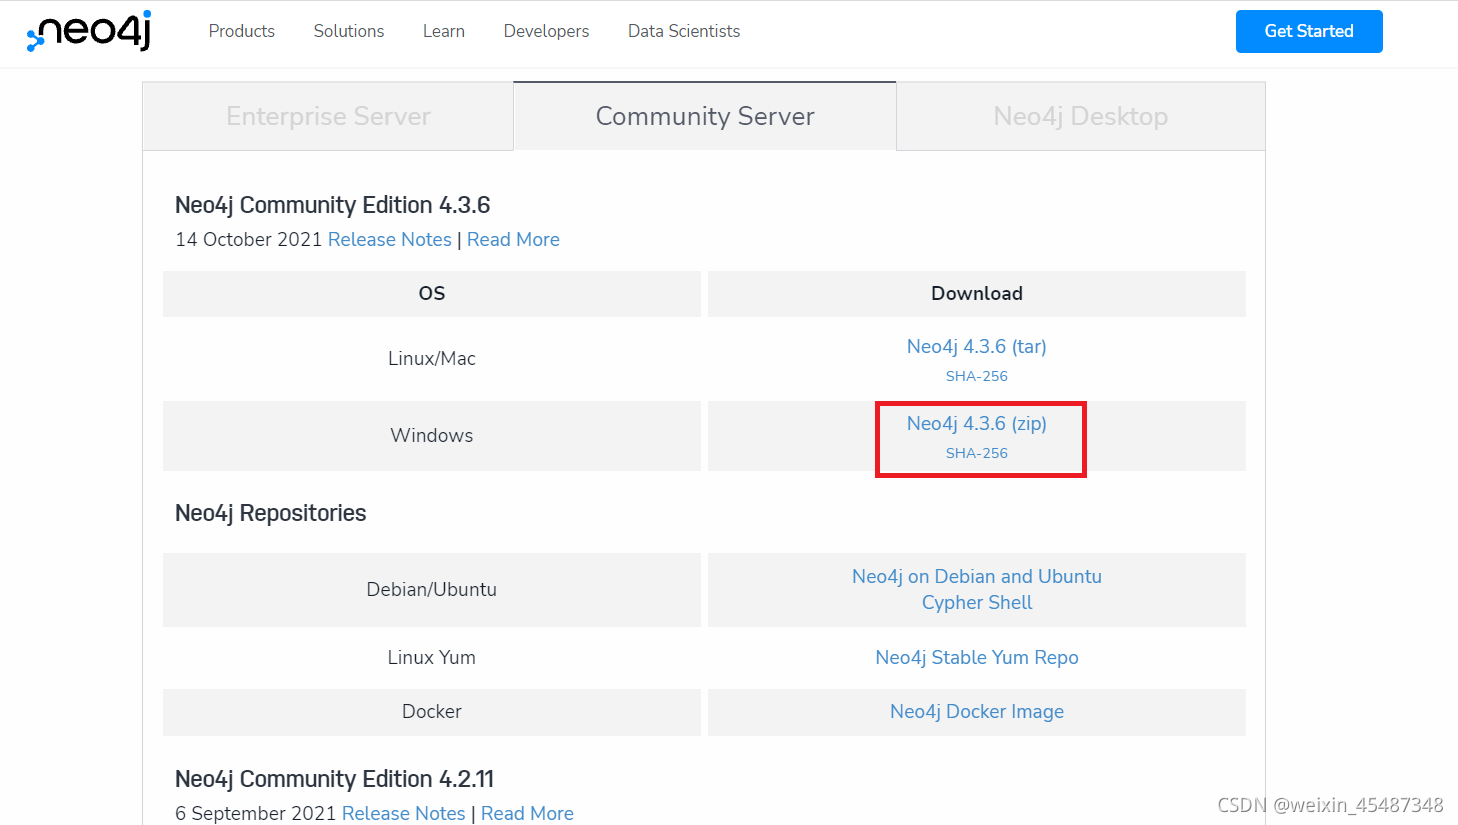Download the Neo4j 4.3.6 (zip) file

(977, 423)
